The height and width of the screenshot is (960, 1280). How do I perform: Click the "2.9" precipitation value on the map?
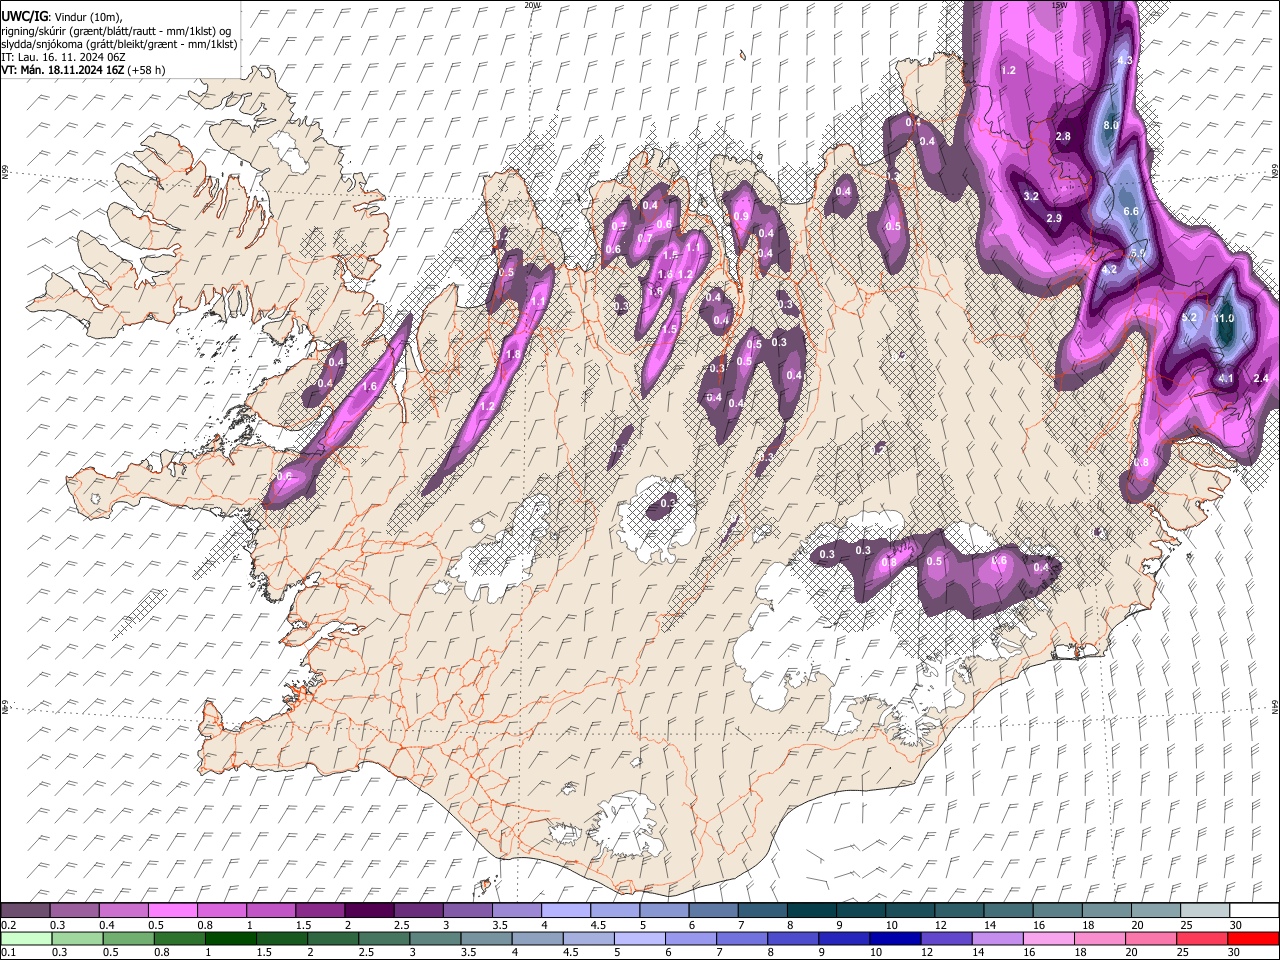(1053, 218)
